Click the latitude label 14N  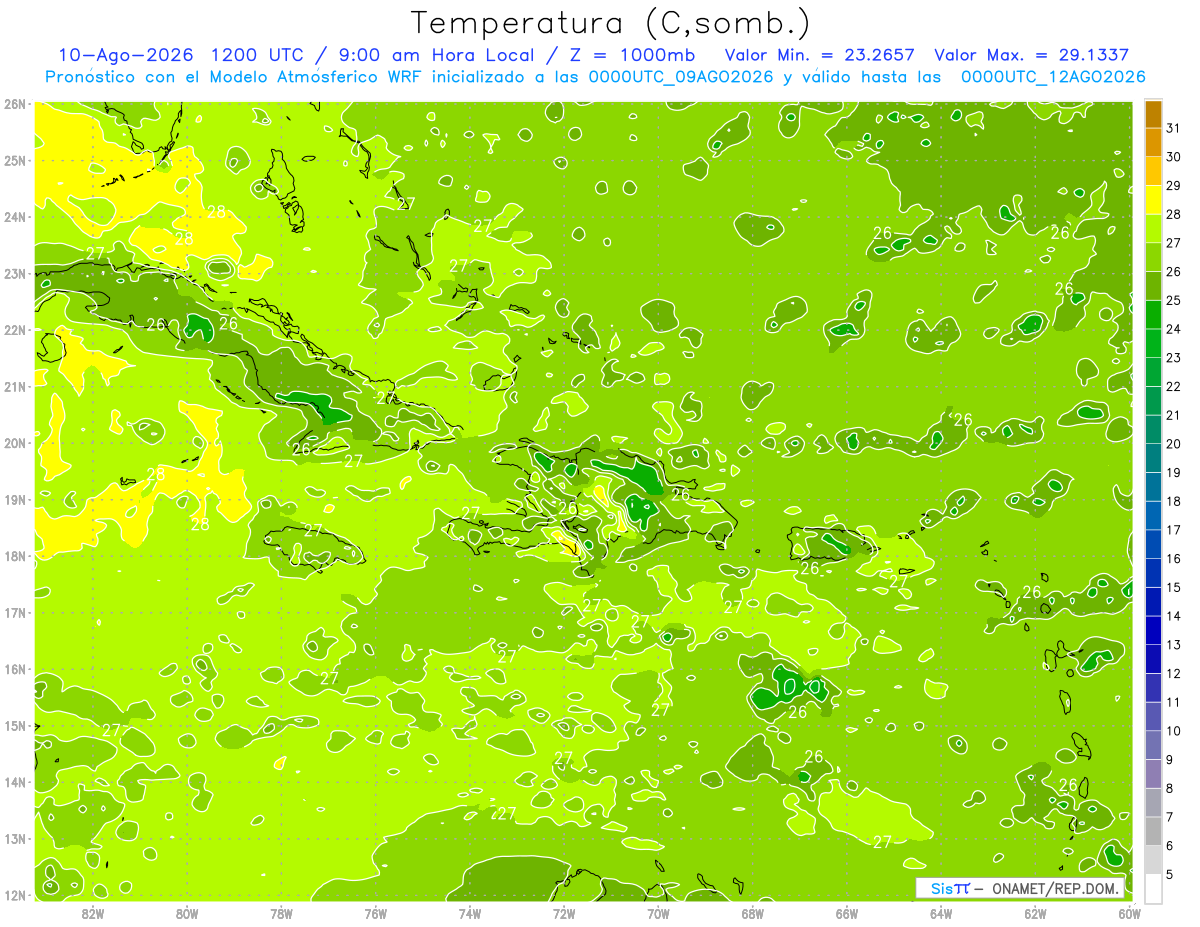[x=15, y=782]
